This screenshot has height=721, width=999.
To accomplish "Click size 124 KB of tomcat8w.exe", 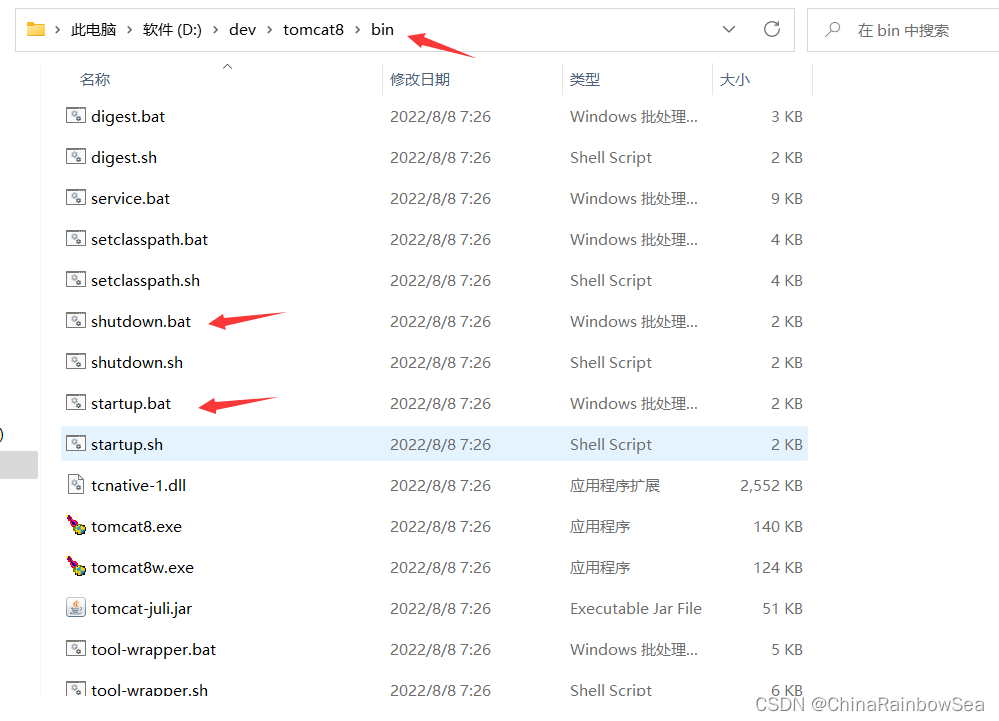I will coord(778,568).
